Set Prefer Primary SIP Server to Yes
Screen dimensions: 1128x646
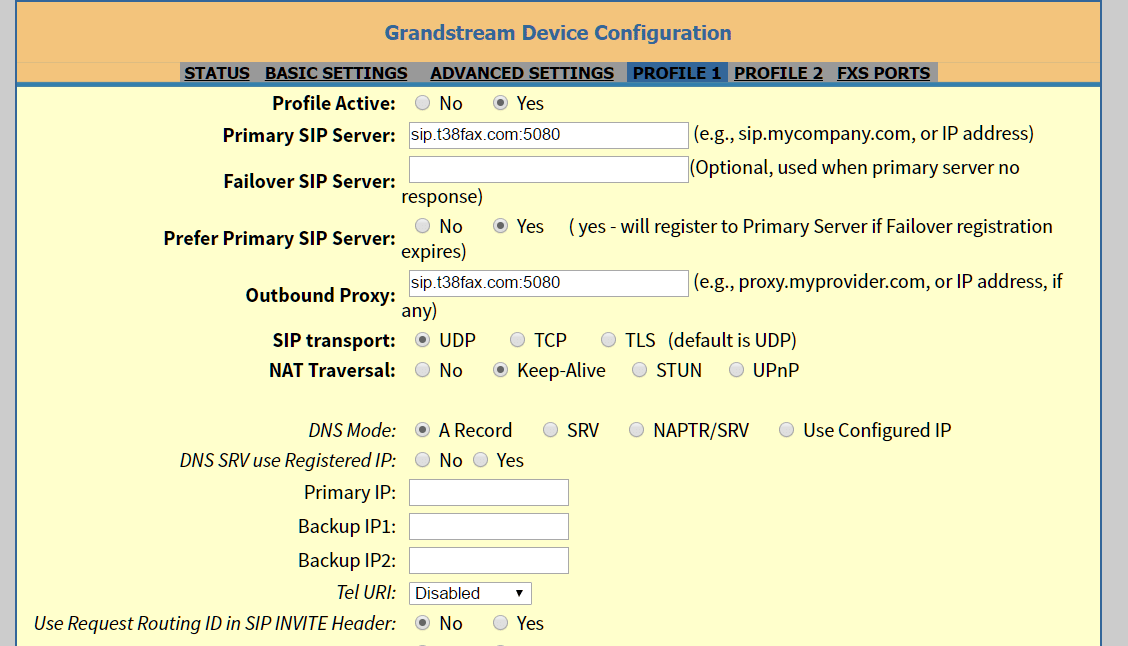pyautogui.click(x=500, y=226)
